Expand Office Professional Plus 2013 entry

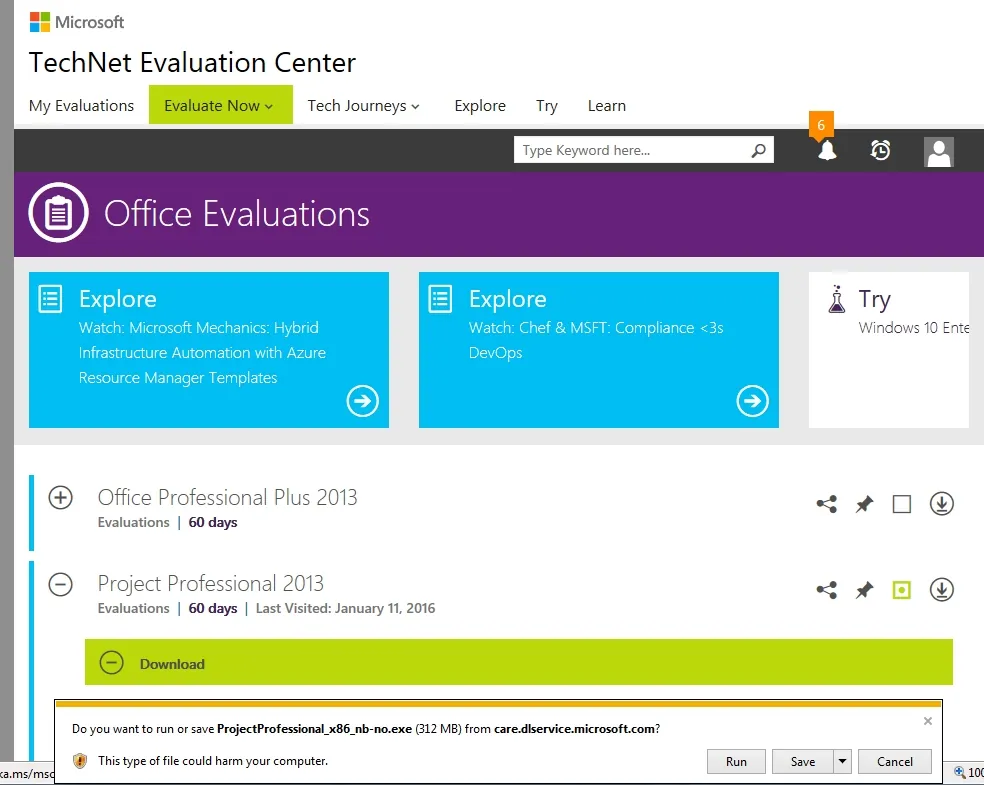(61, 498)
